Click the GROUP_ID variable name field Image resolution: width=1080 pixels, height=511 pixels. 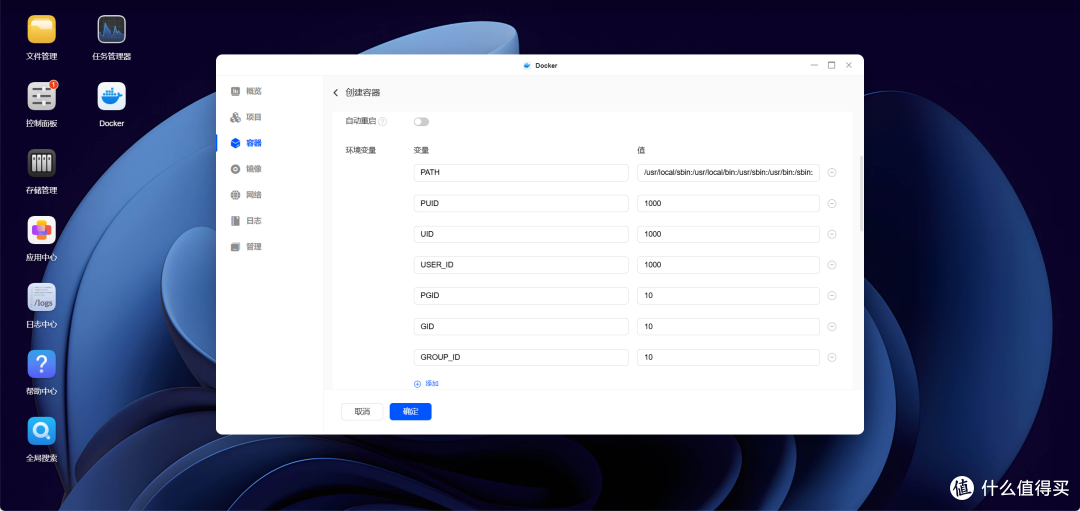tap(521, 357)
